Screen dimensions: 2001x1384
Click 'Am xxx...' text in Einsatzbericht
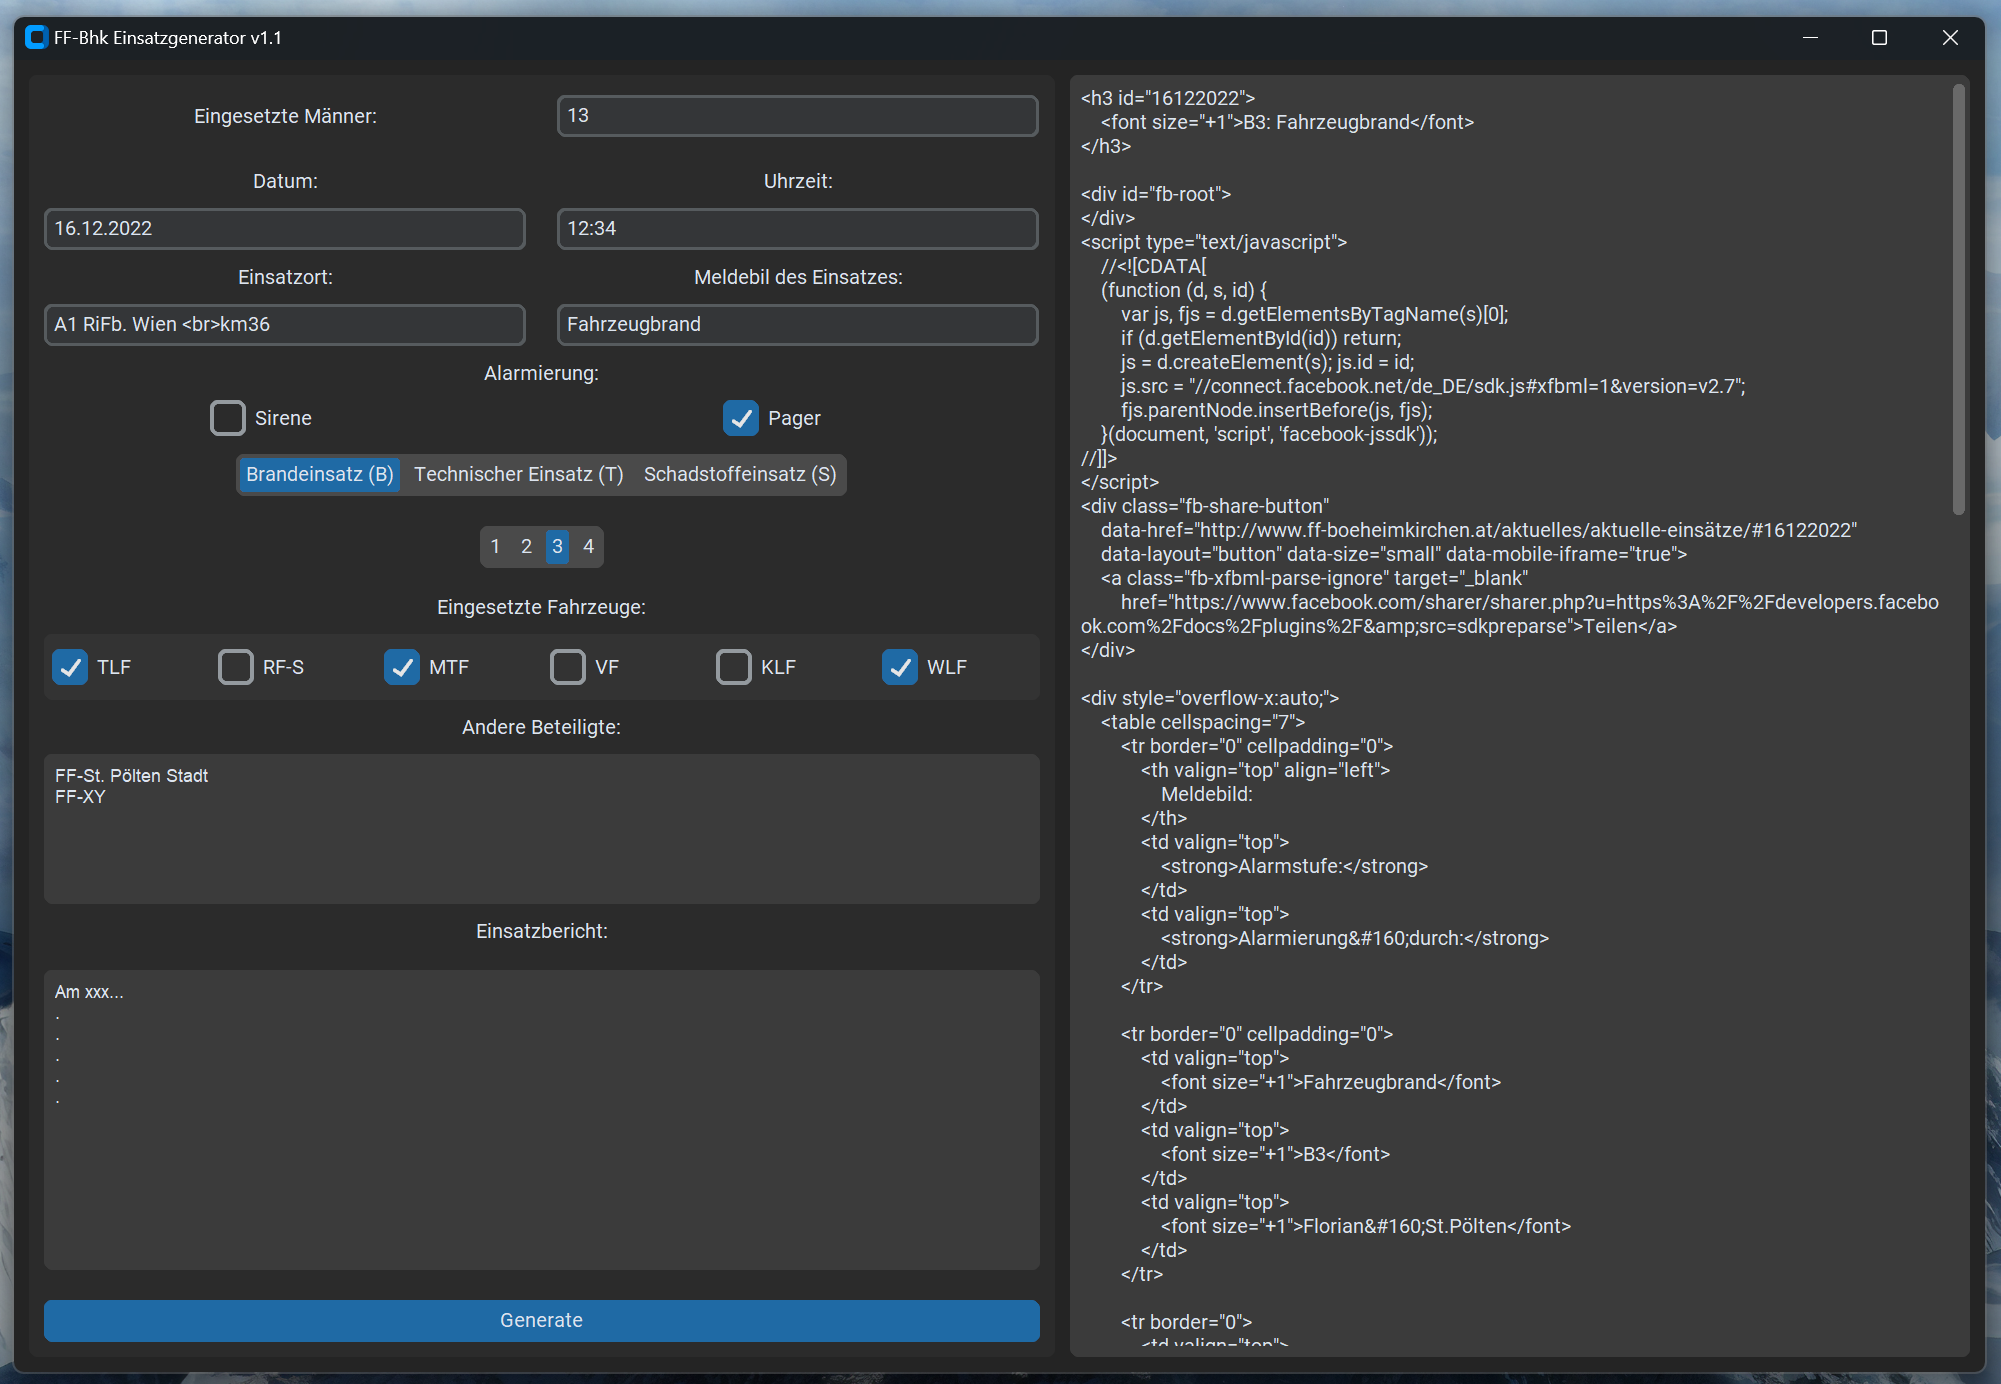(89, 992)
